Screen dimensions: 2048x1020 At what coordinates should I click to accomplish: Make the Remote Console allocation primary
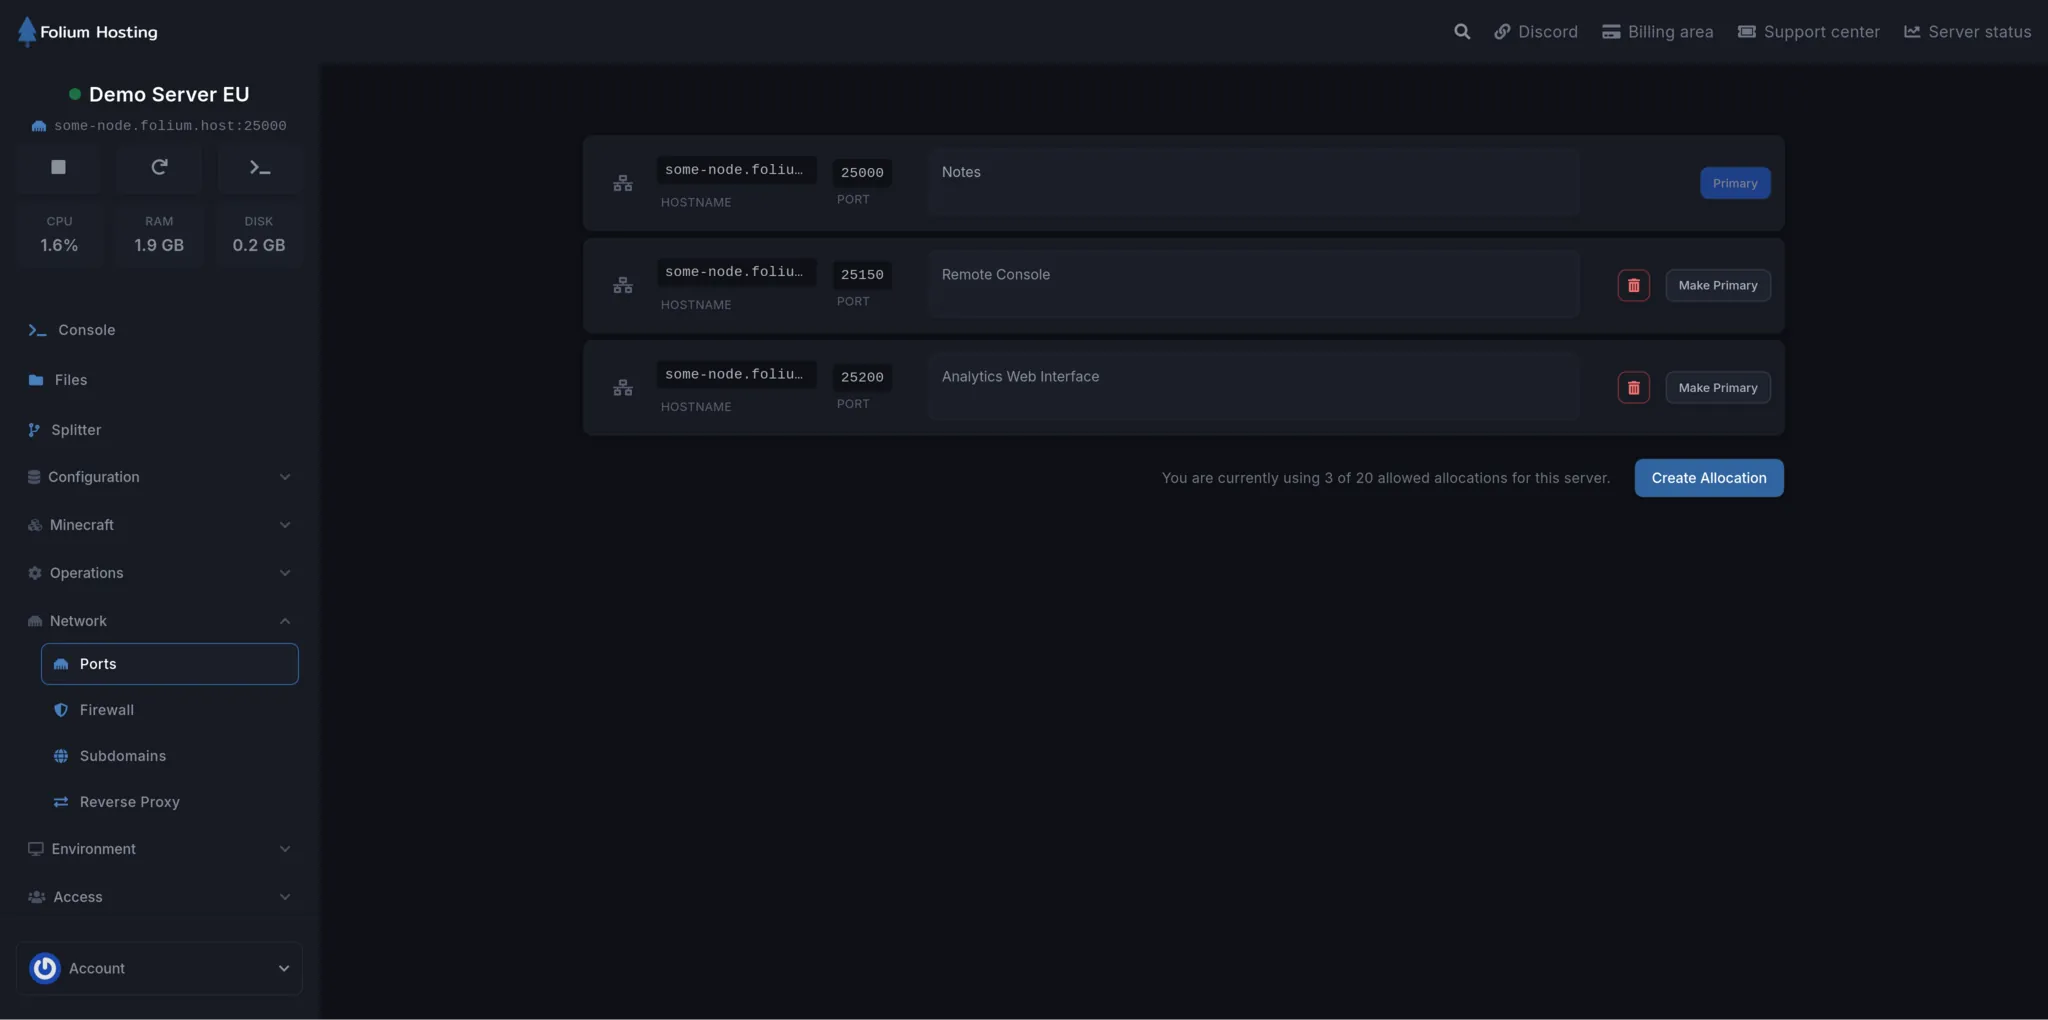(x=1717, y=285)
